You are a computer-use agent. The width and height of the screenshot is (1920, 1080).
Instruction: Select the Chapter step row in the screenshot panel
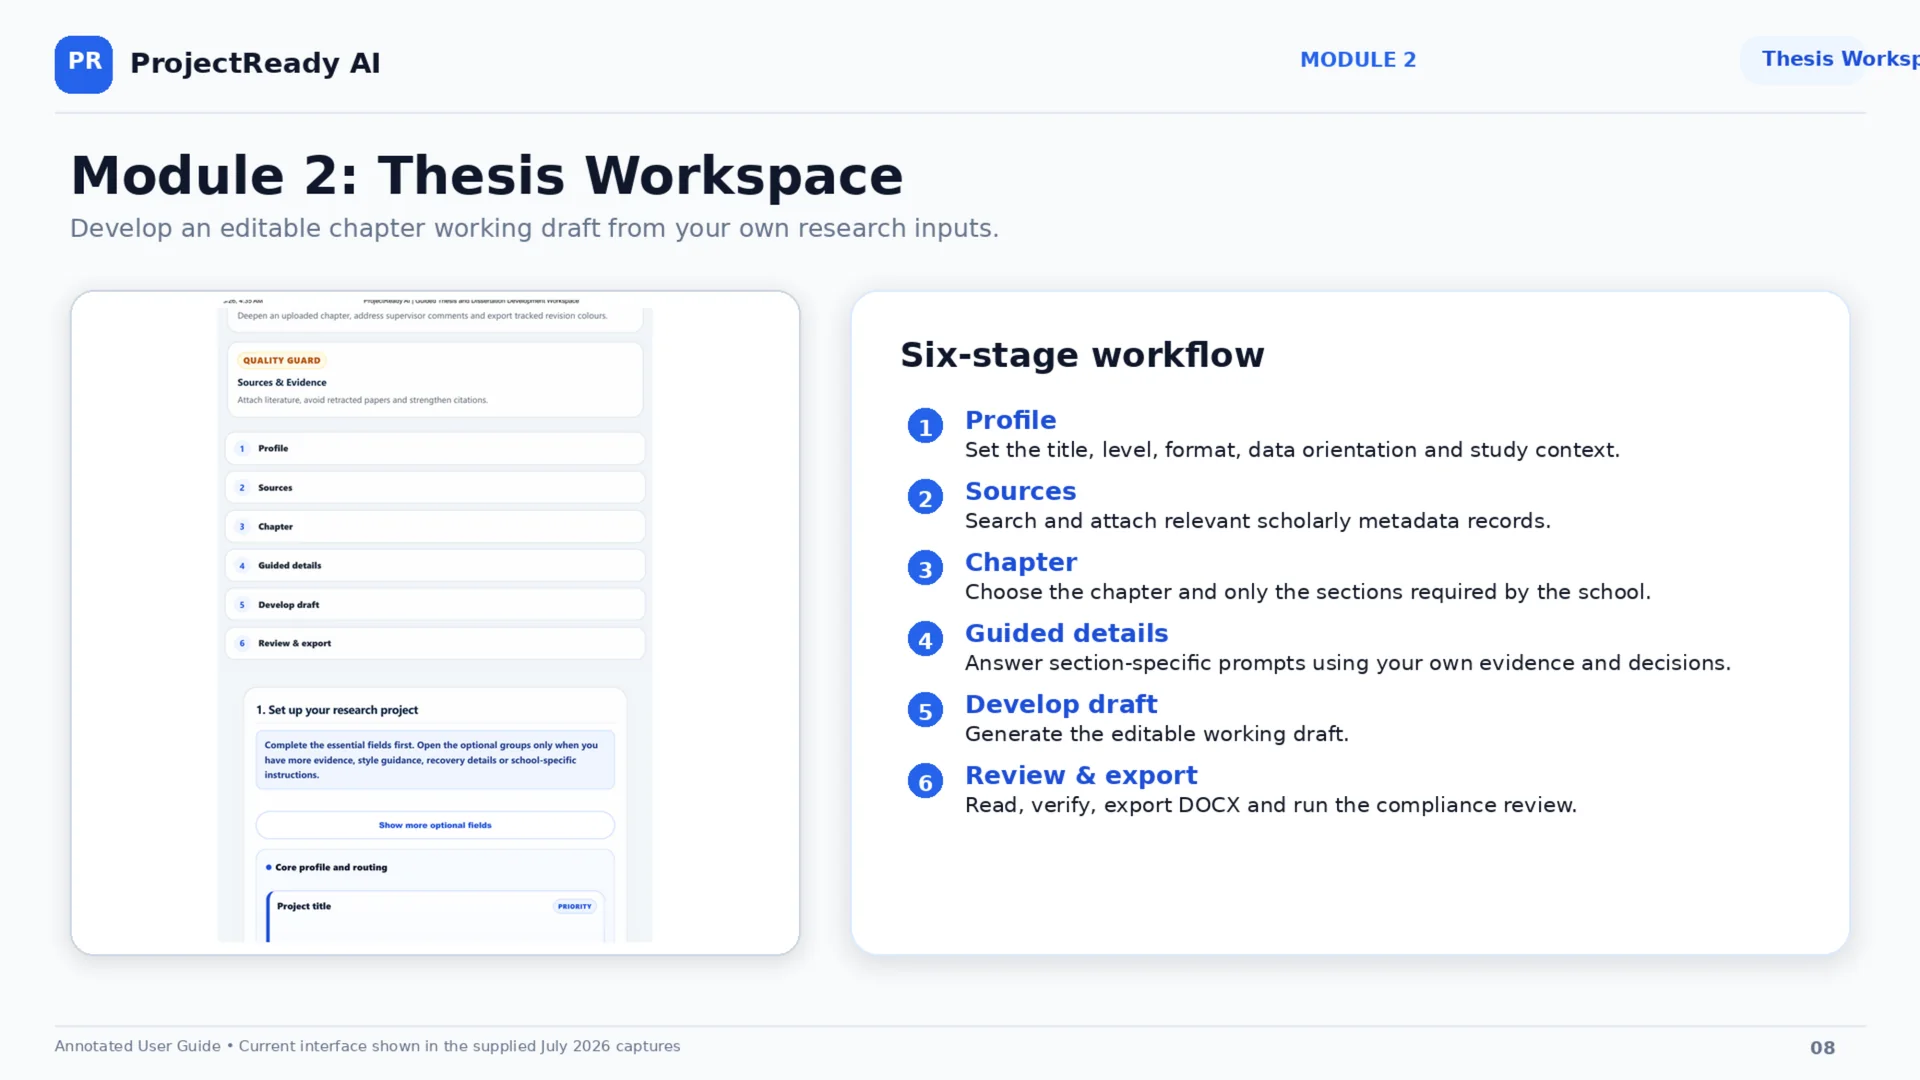[x=435, y=526]
